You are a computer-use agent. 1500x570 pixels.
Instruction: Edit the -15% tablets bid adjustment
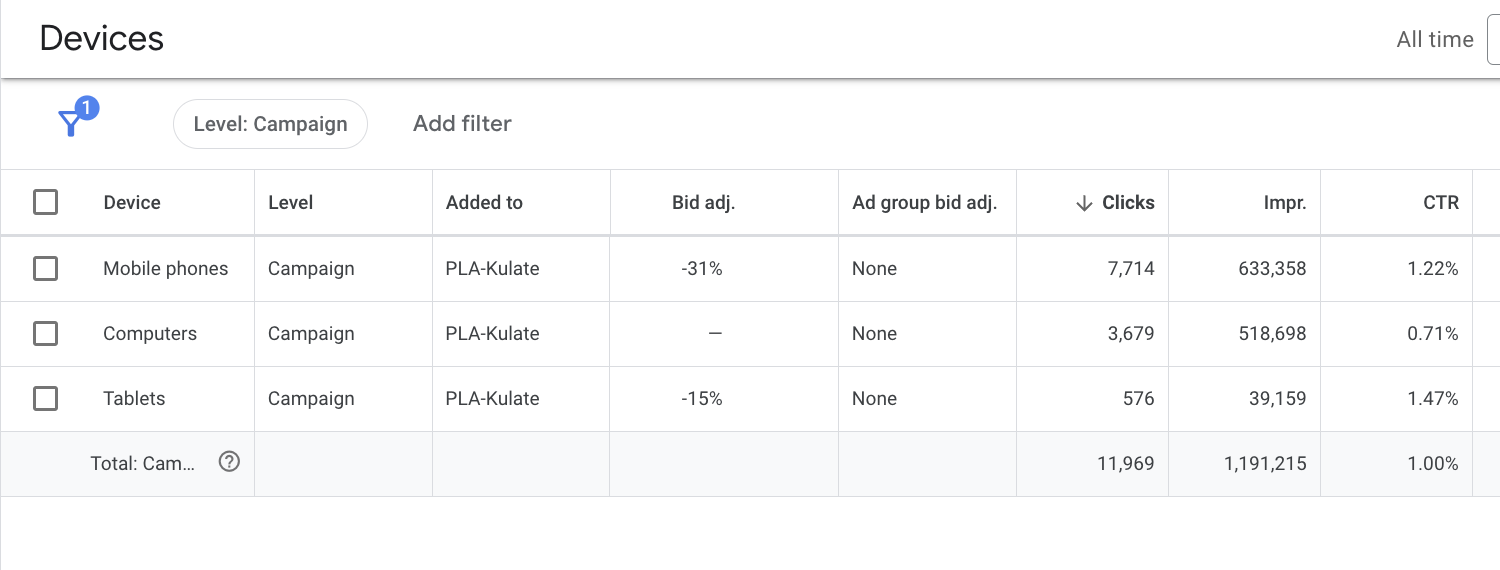coord(702,398)
